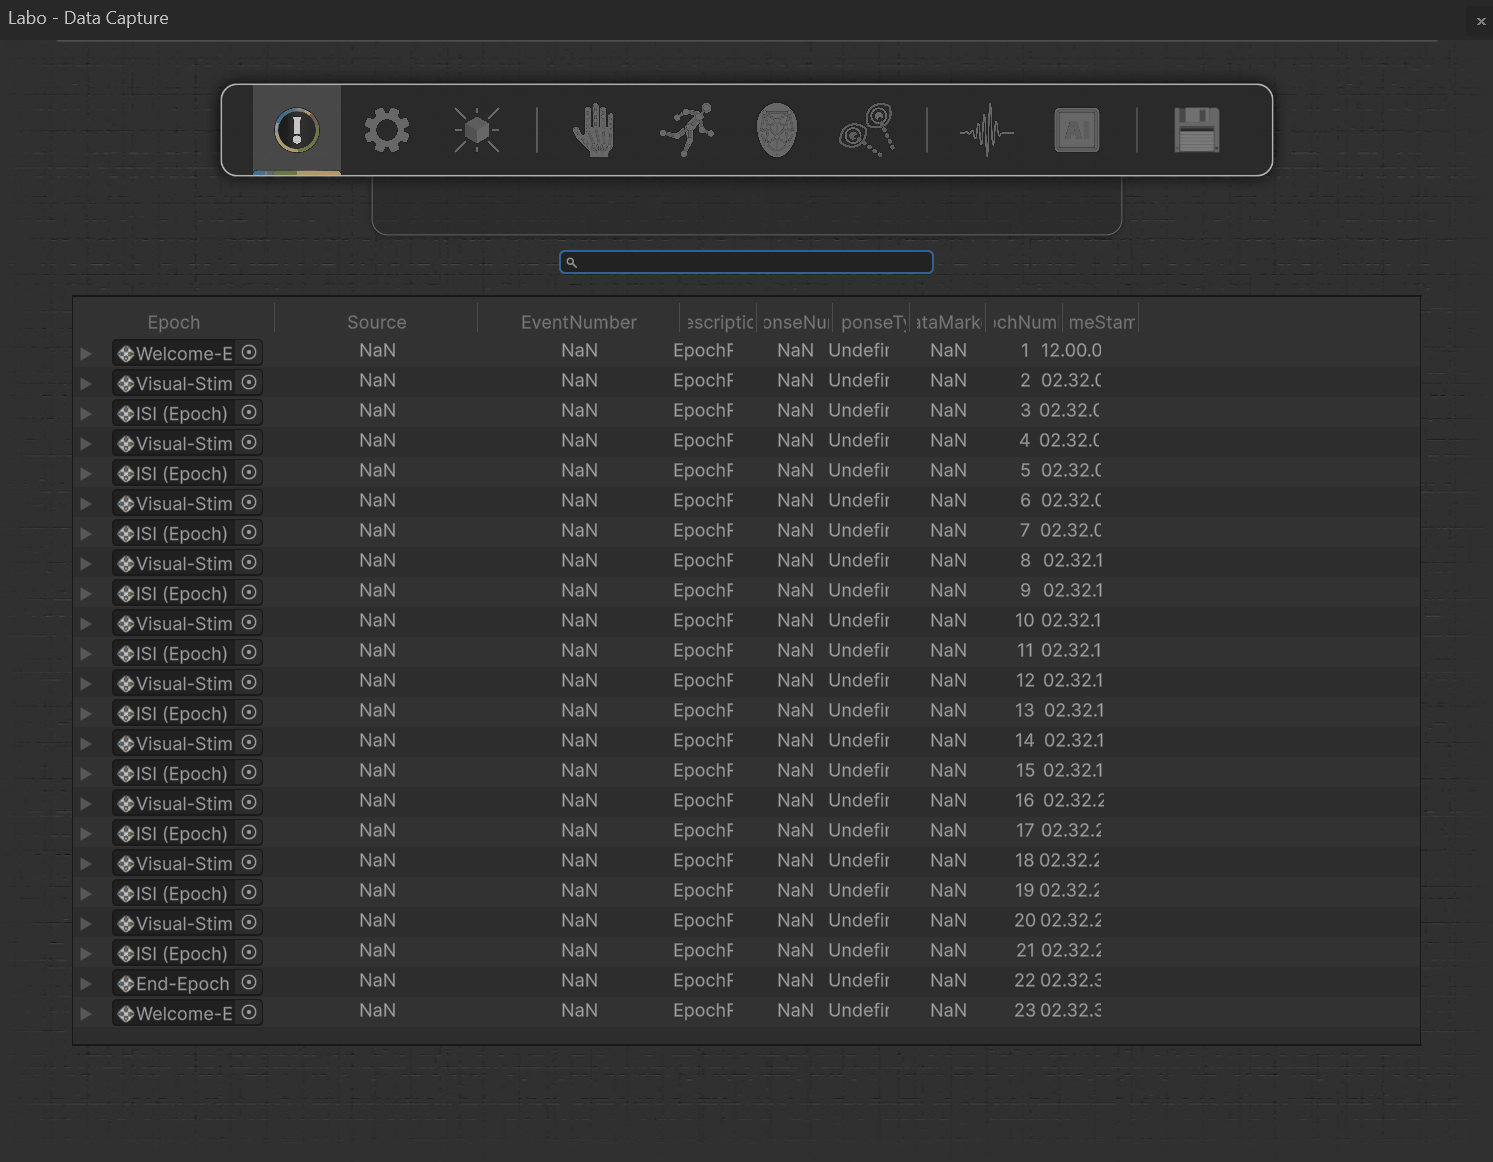Sort by the EventNumber column header
The width and height of the screenshot is (1493, 1162).
[x=578, y=322]
